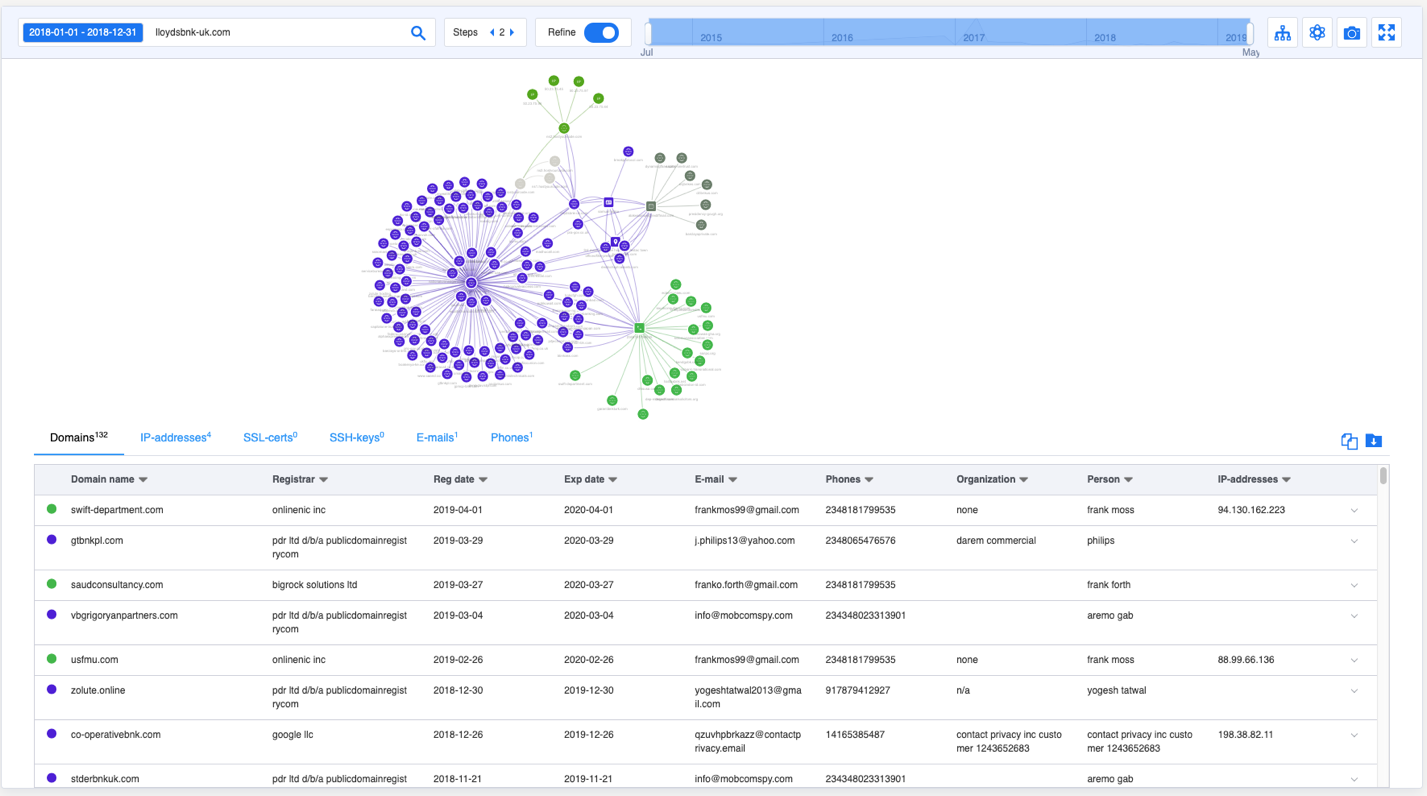The height and width of the screenshot is (796, 1427).
Task: Switch to the SSH-keys tab
Action: (357, 438)
